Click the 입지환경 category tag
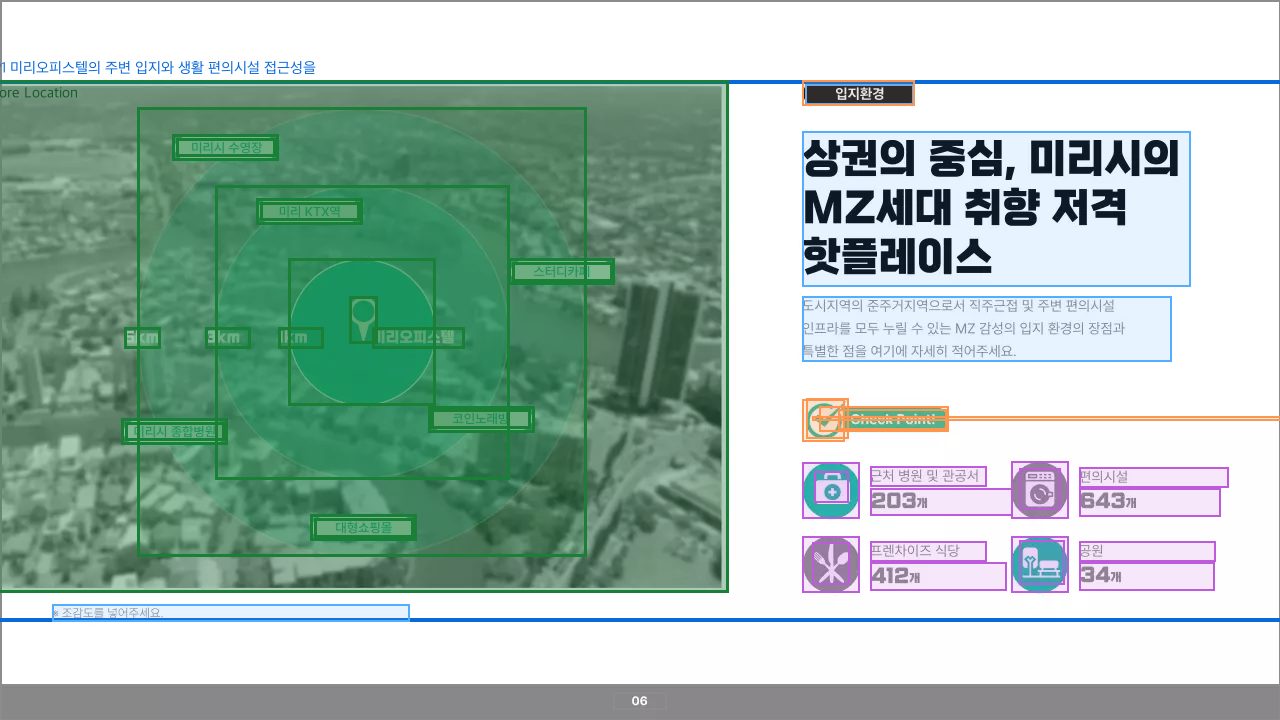This screenshot has height=720, width=1280. click(859, 94)
